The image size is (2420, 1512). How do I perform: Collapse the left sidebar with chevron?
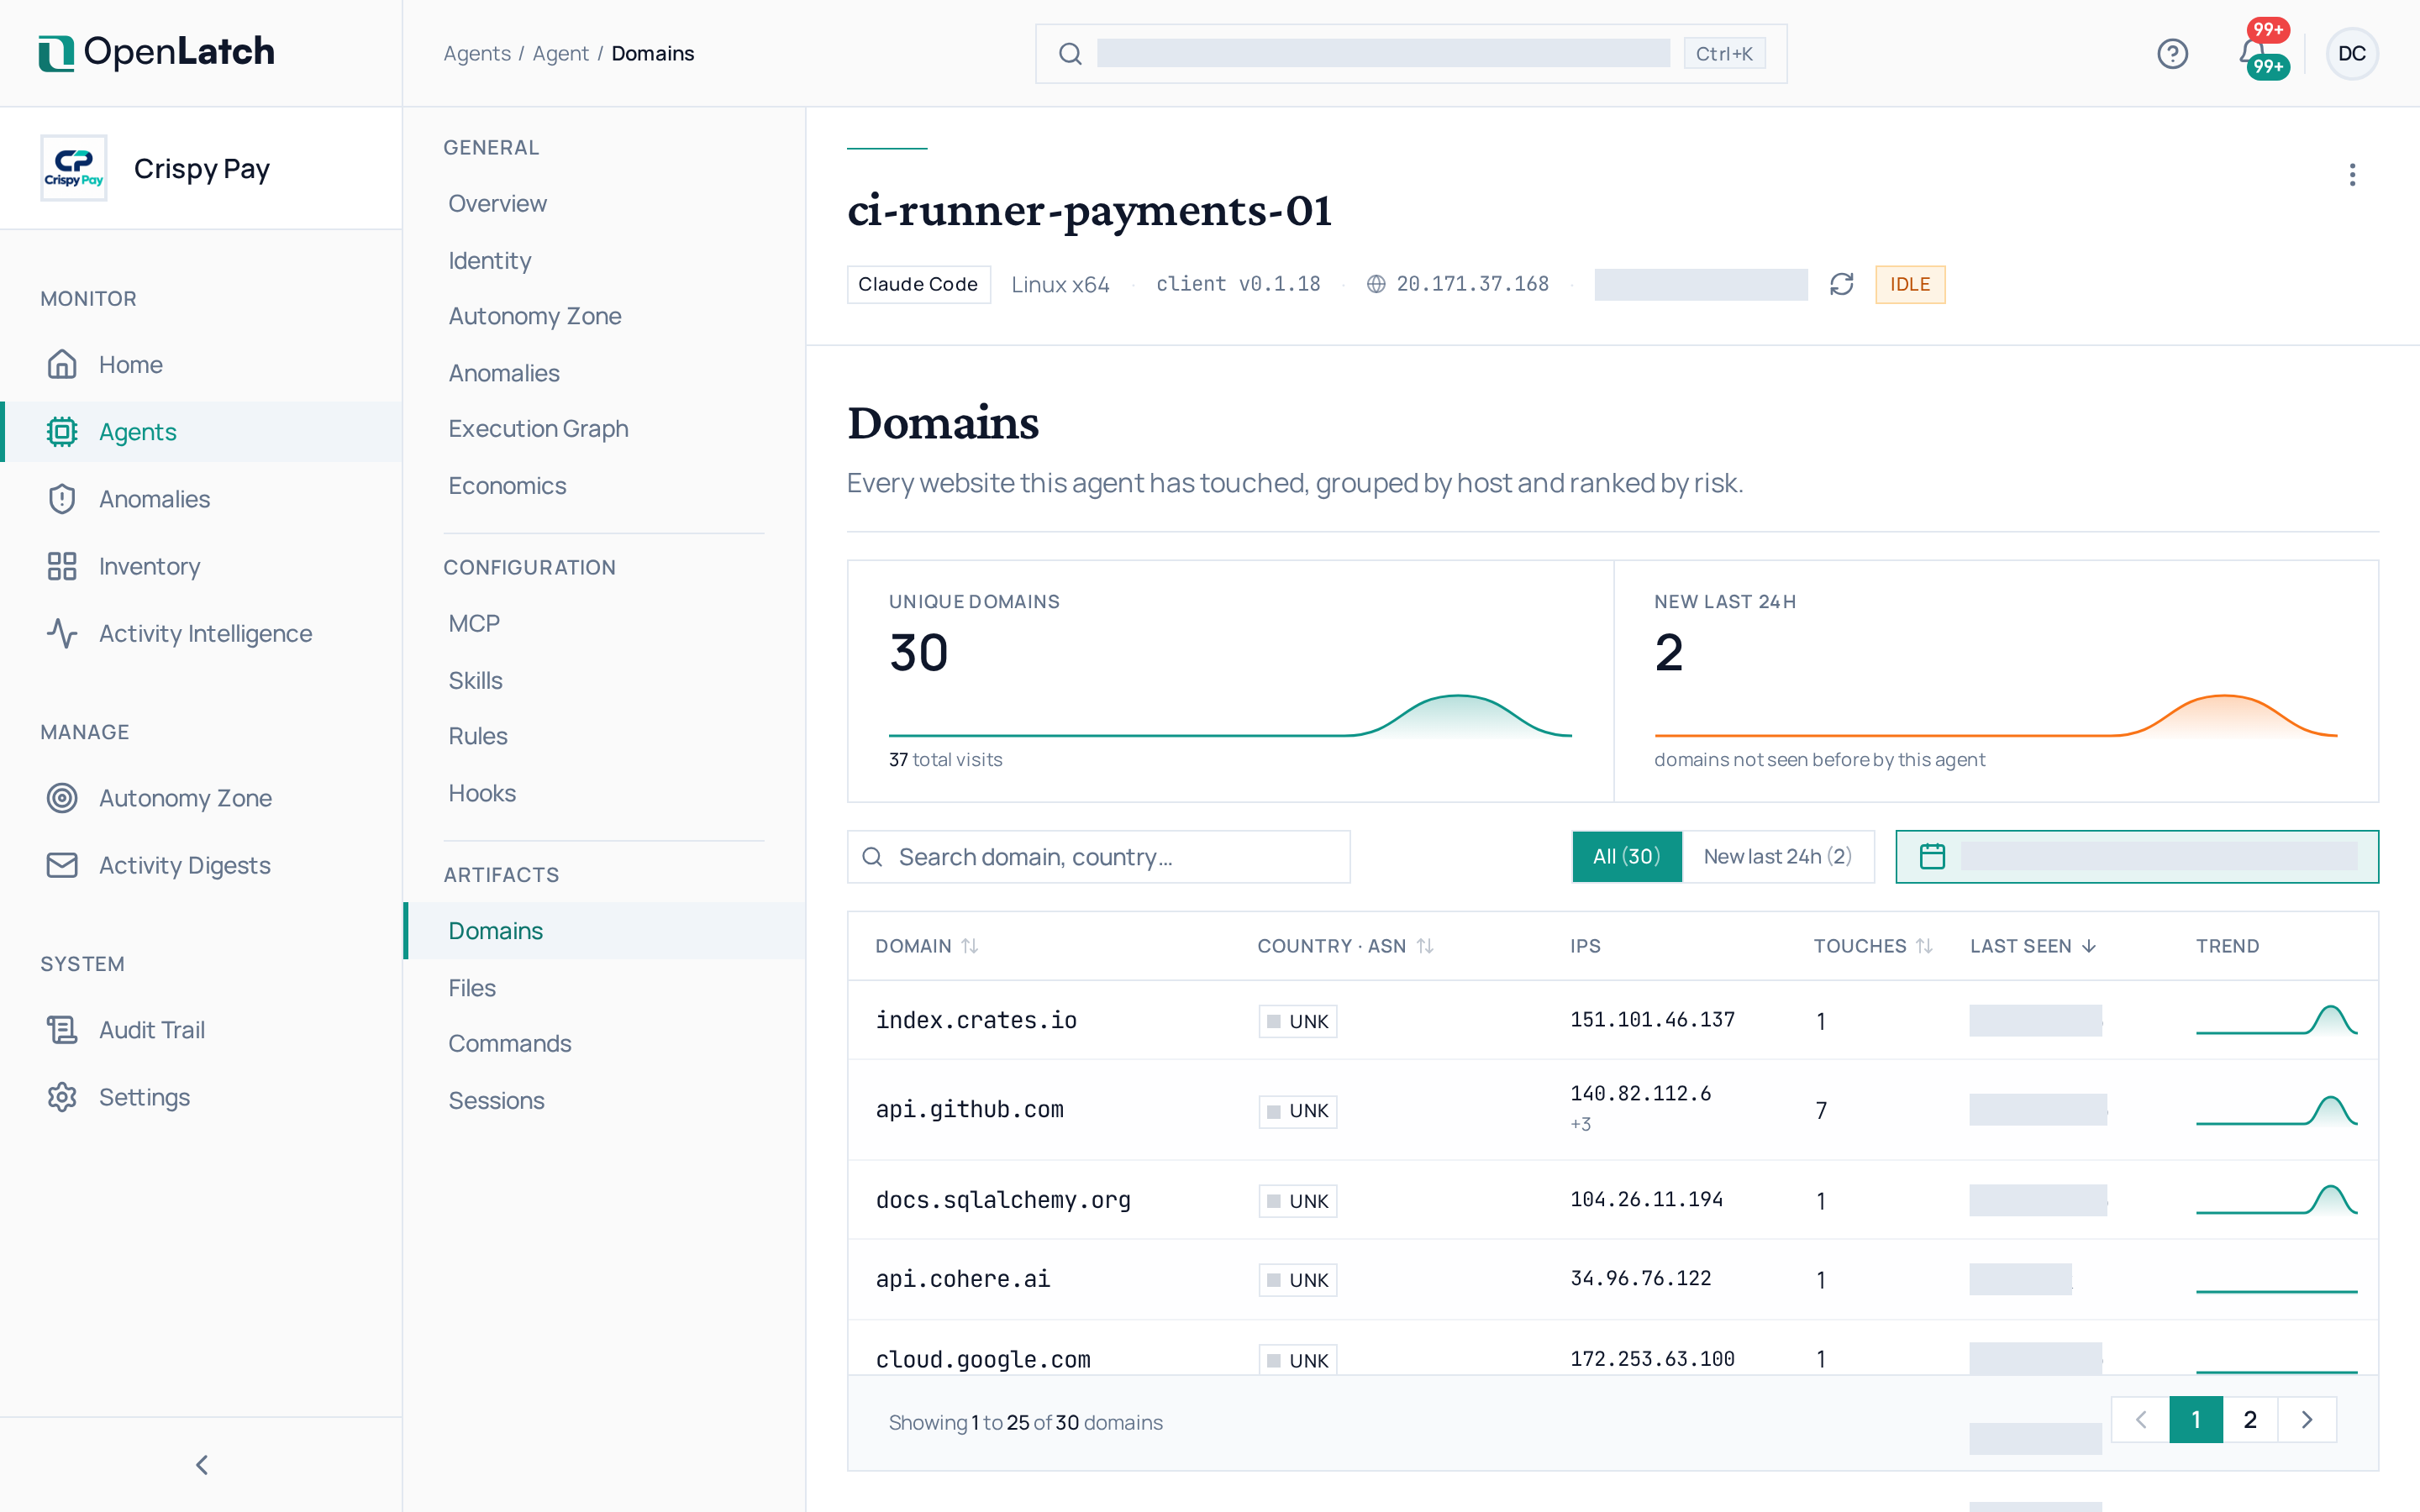[x=202, y=1465]
